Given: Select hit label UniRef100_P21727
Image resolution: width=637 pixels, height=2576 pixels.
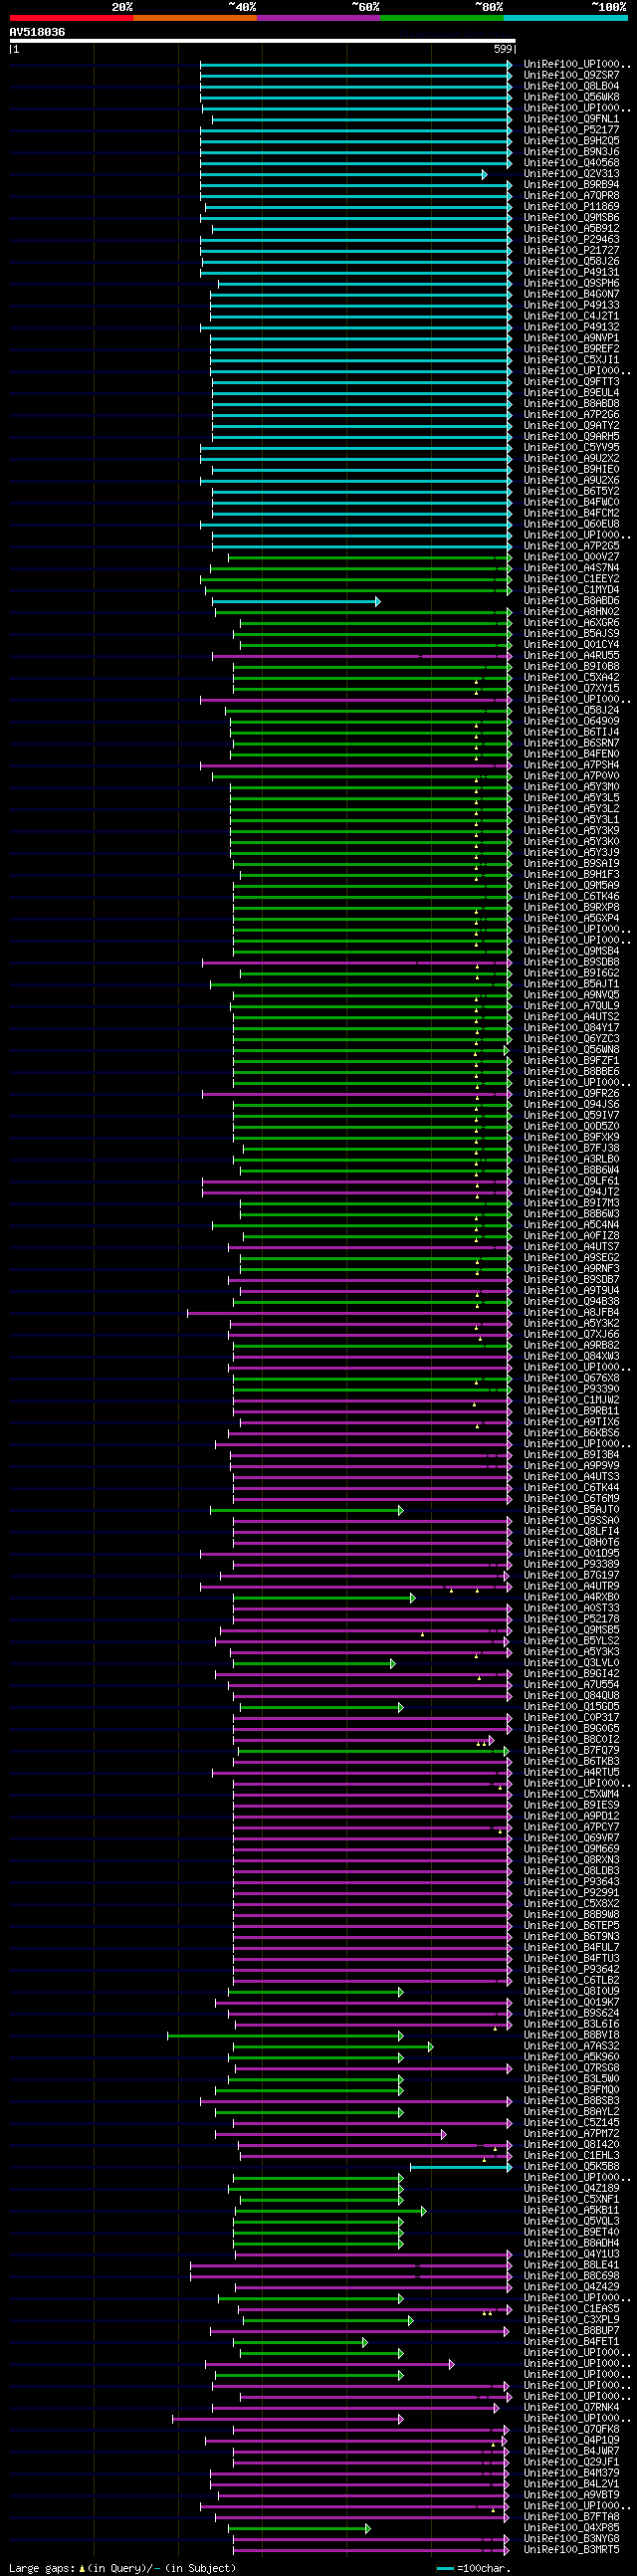Looking at the screenshot, I should (571, 251).
